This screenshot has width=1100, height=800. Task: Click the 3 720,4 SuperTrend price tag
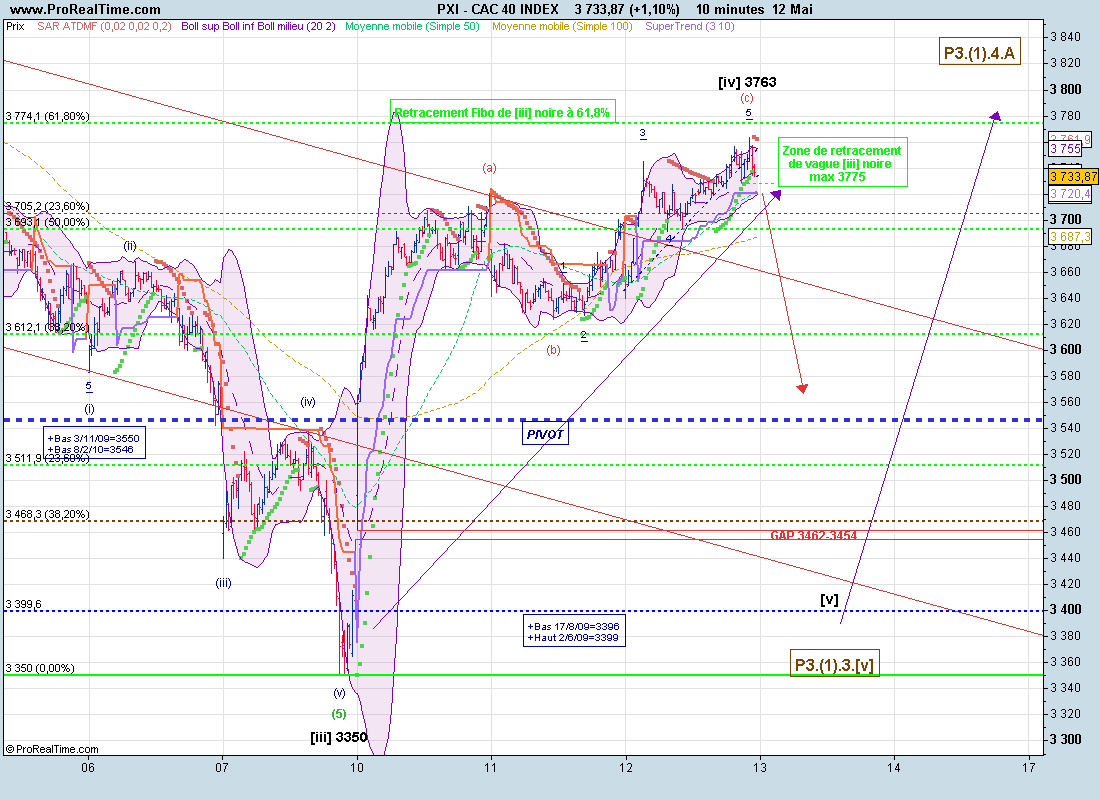(1071, 194)
